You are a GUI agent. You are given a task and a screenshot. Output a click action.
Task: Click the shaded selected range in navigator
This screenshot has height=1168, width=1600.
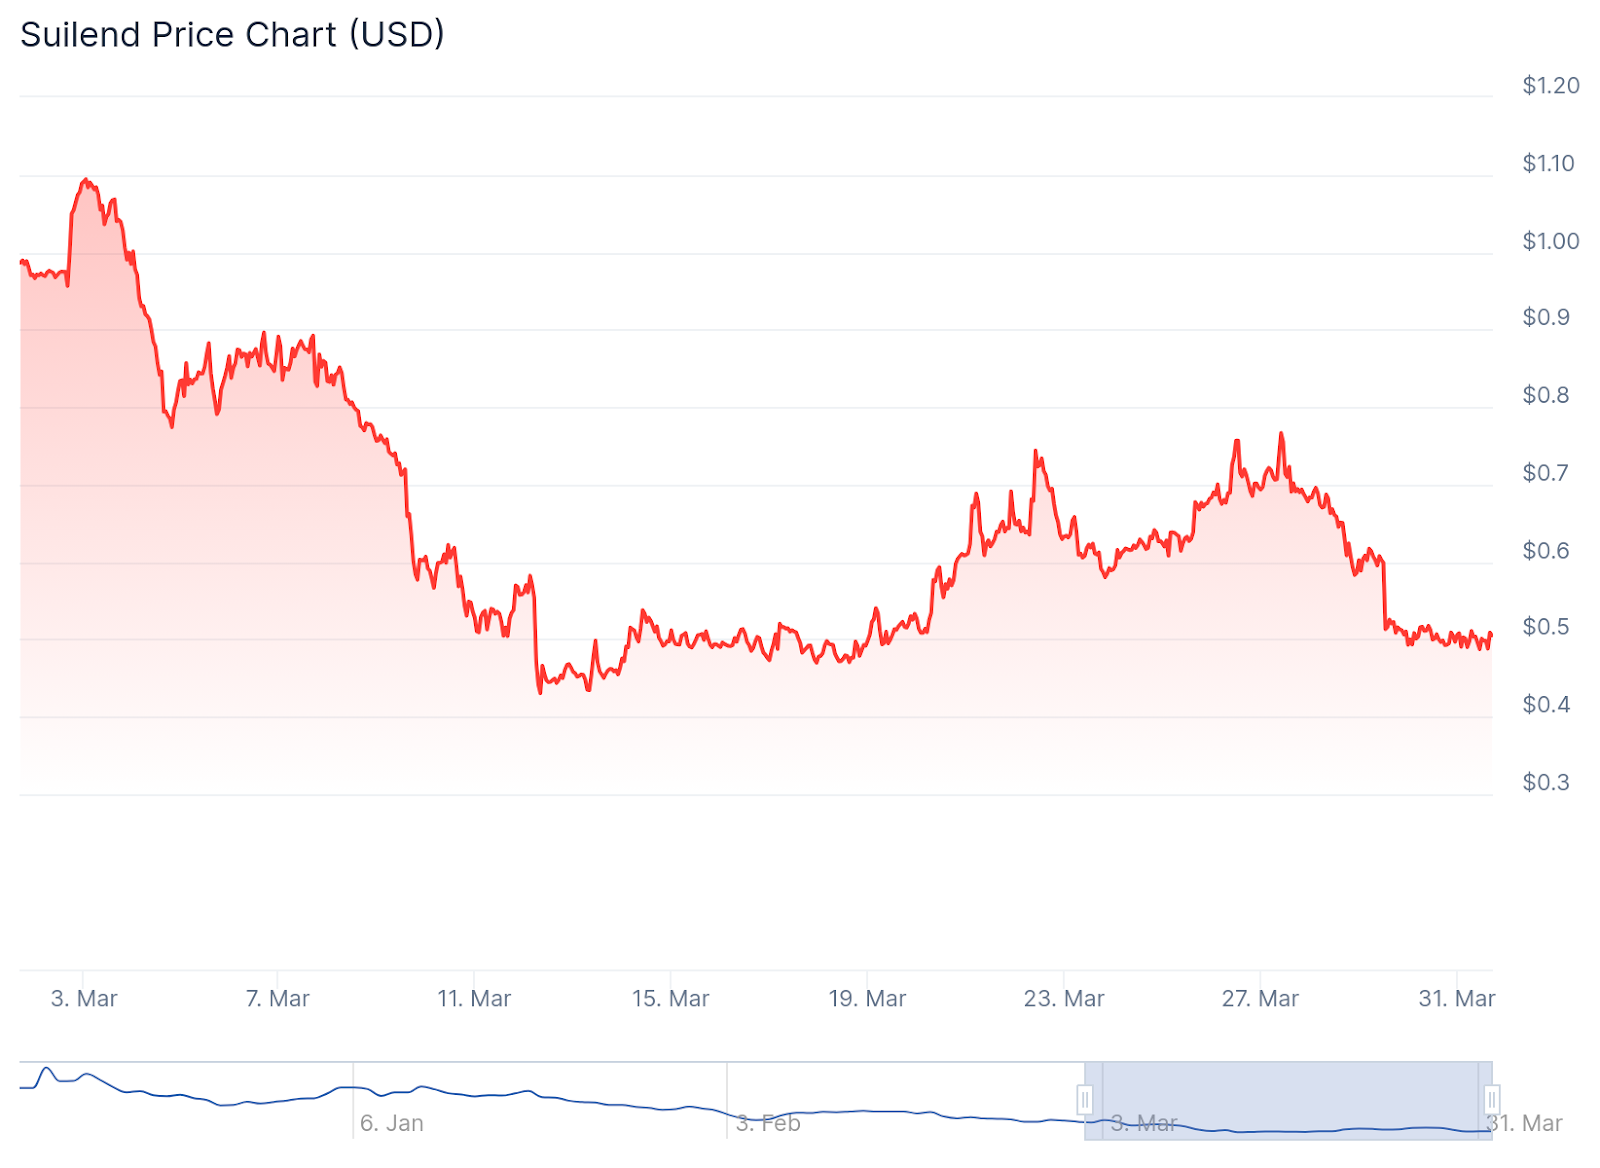[1288, 1100]
